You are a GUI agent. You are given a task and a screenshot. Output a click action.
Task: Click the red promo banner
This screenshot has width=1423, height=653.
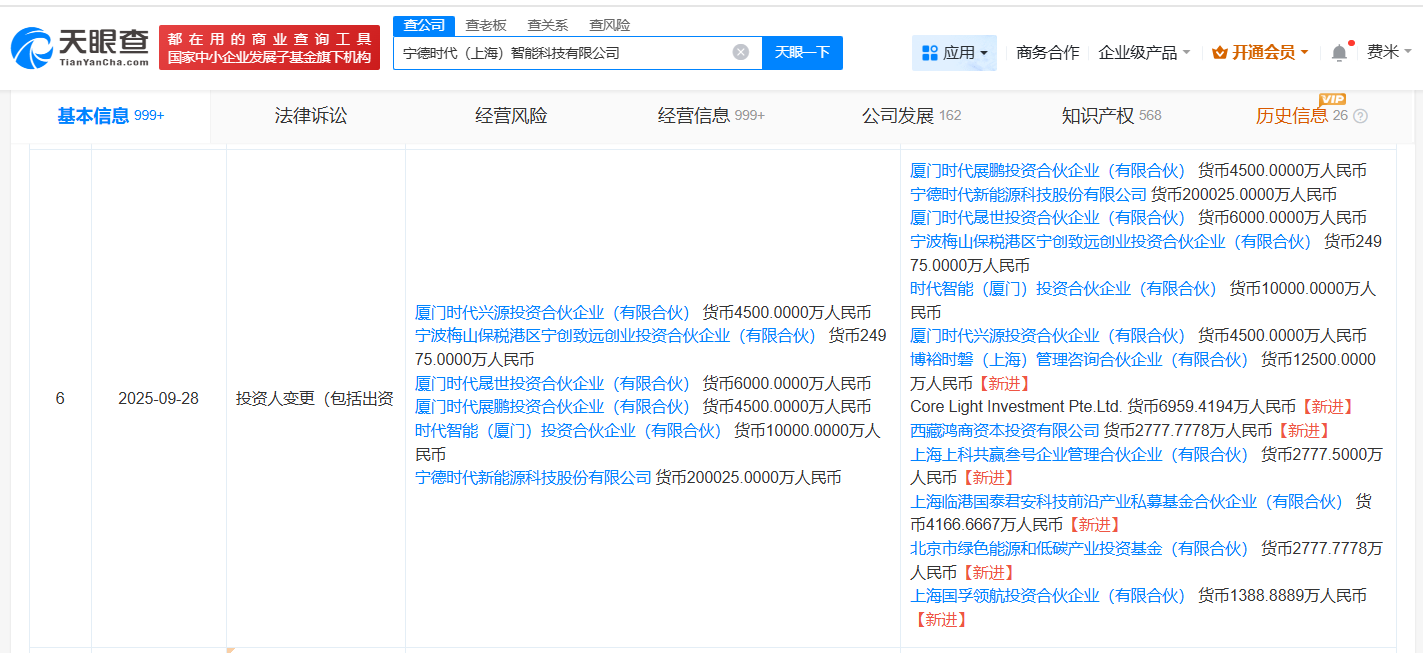click(268, 46)
